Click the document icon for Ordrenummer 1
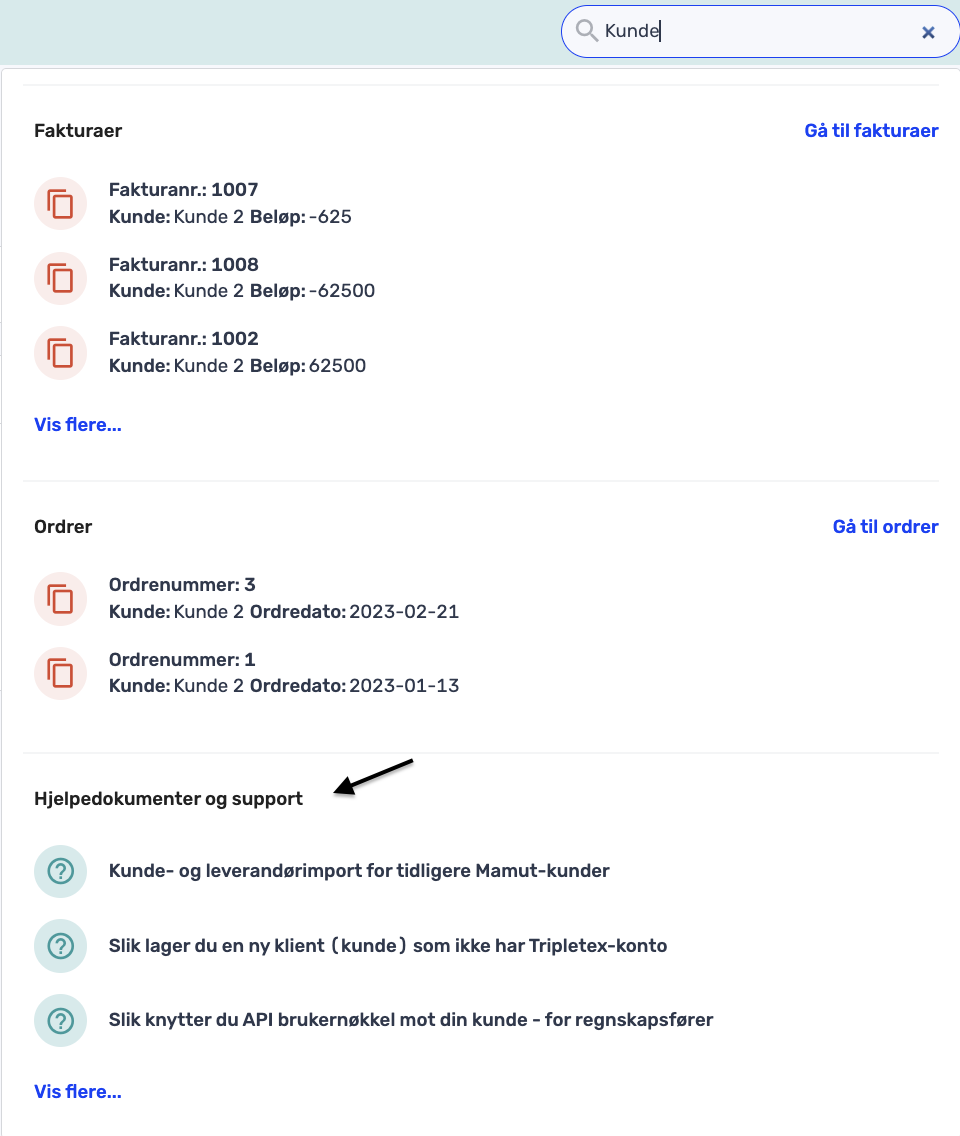The width and height of the screenshot is (960, 1136). 60,673
